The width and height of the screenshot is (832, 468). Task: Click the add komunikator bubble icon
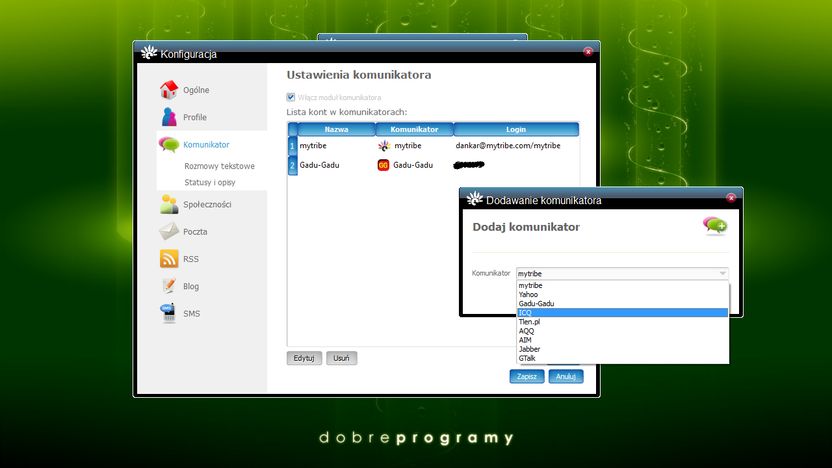point(715,226)
